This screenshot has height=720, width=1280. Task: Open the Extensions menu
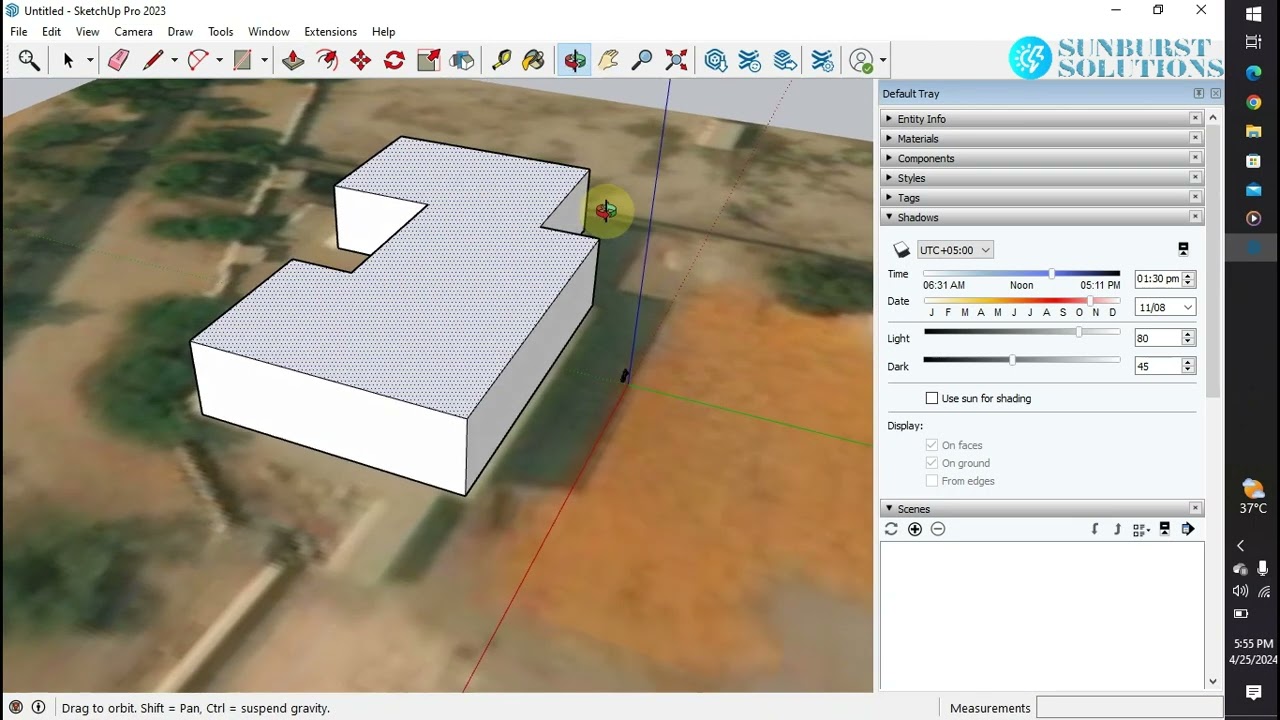point(330,32)
